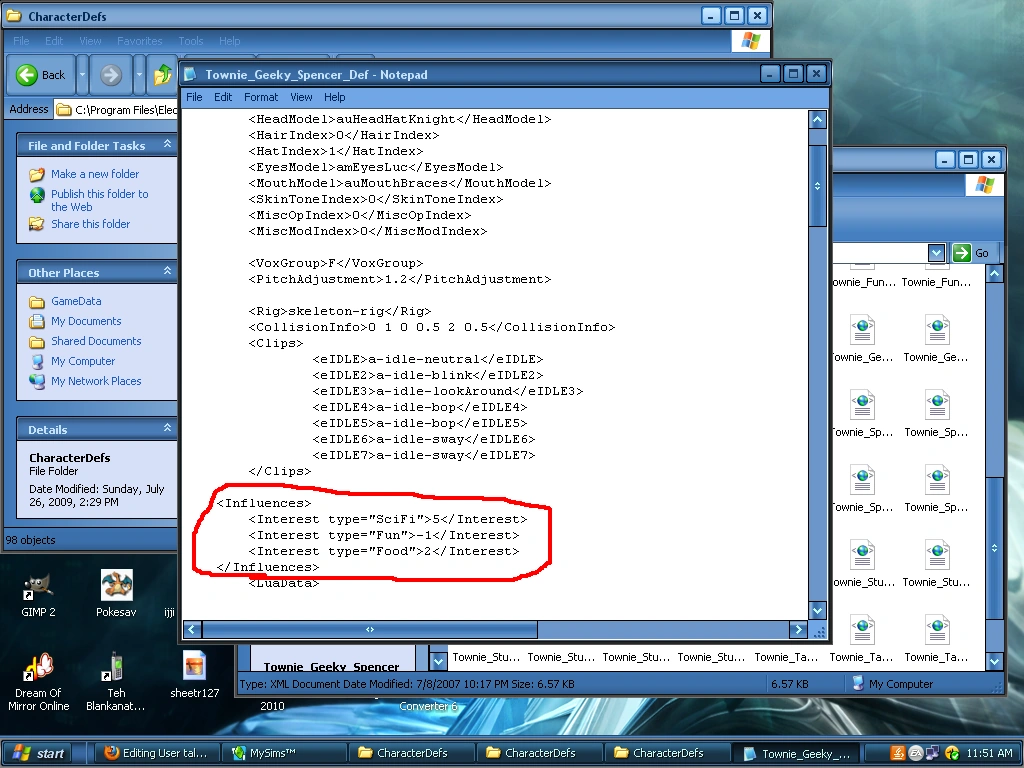Select the rightmost Townie_Fun... file label

(x=936, y=282)
